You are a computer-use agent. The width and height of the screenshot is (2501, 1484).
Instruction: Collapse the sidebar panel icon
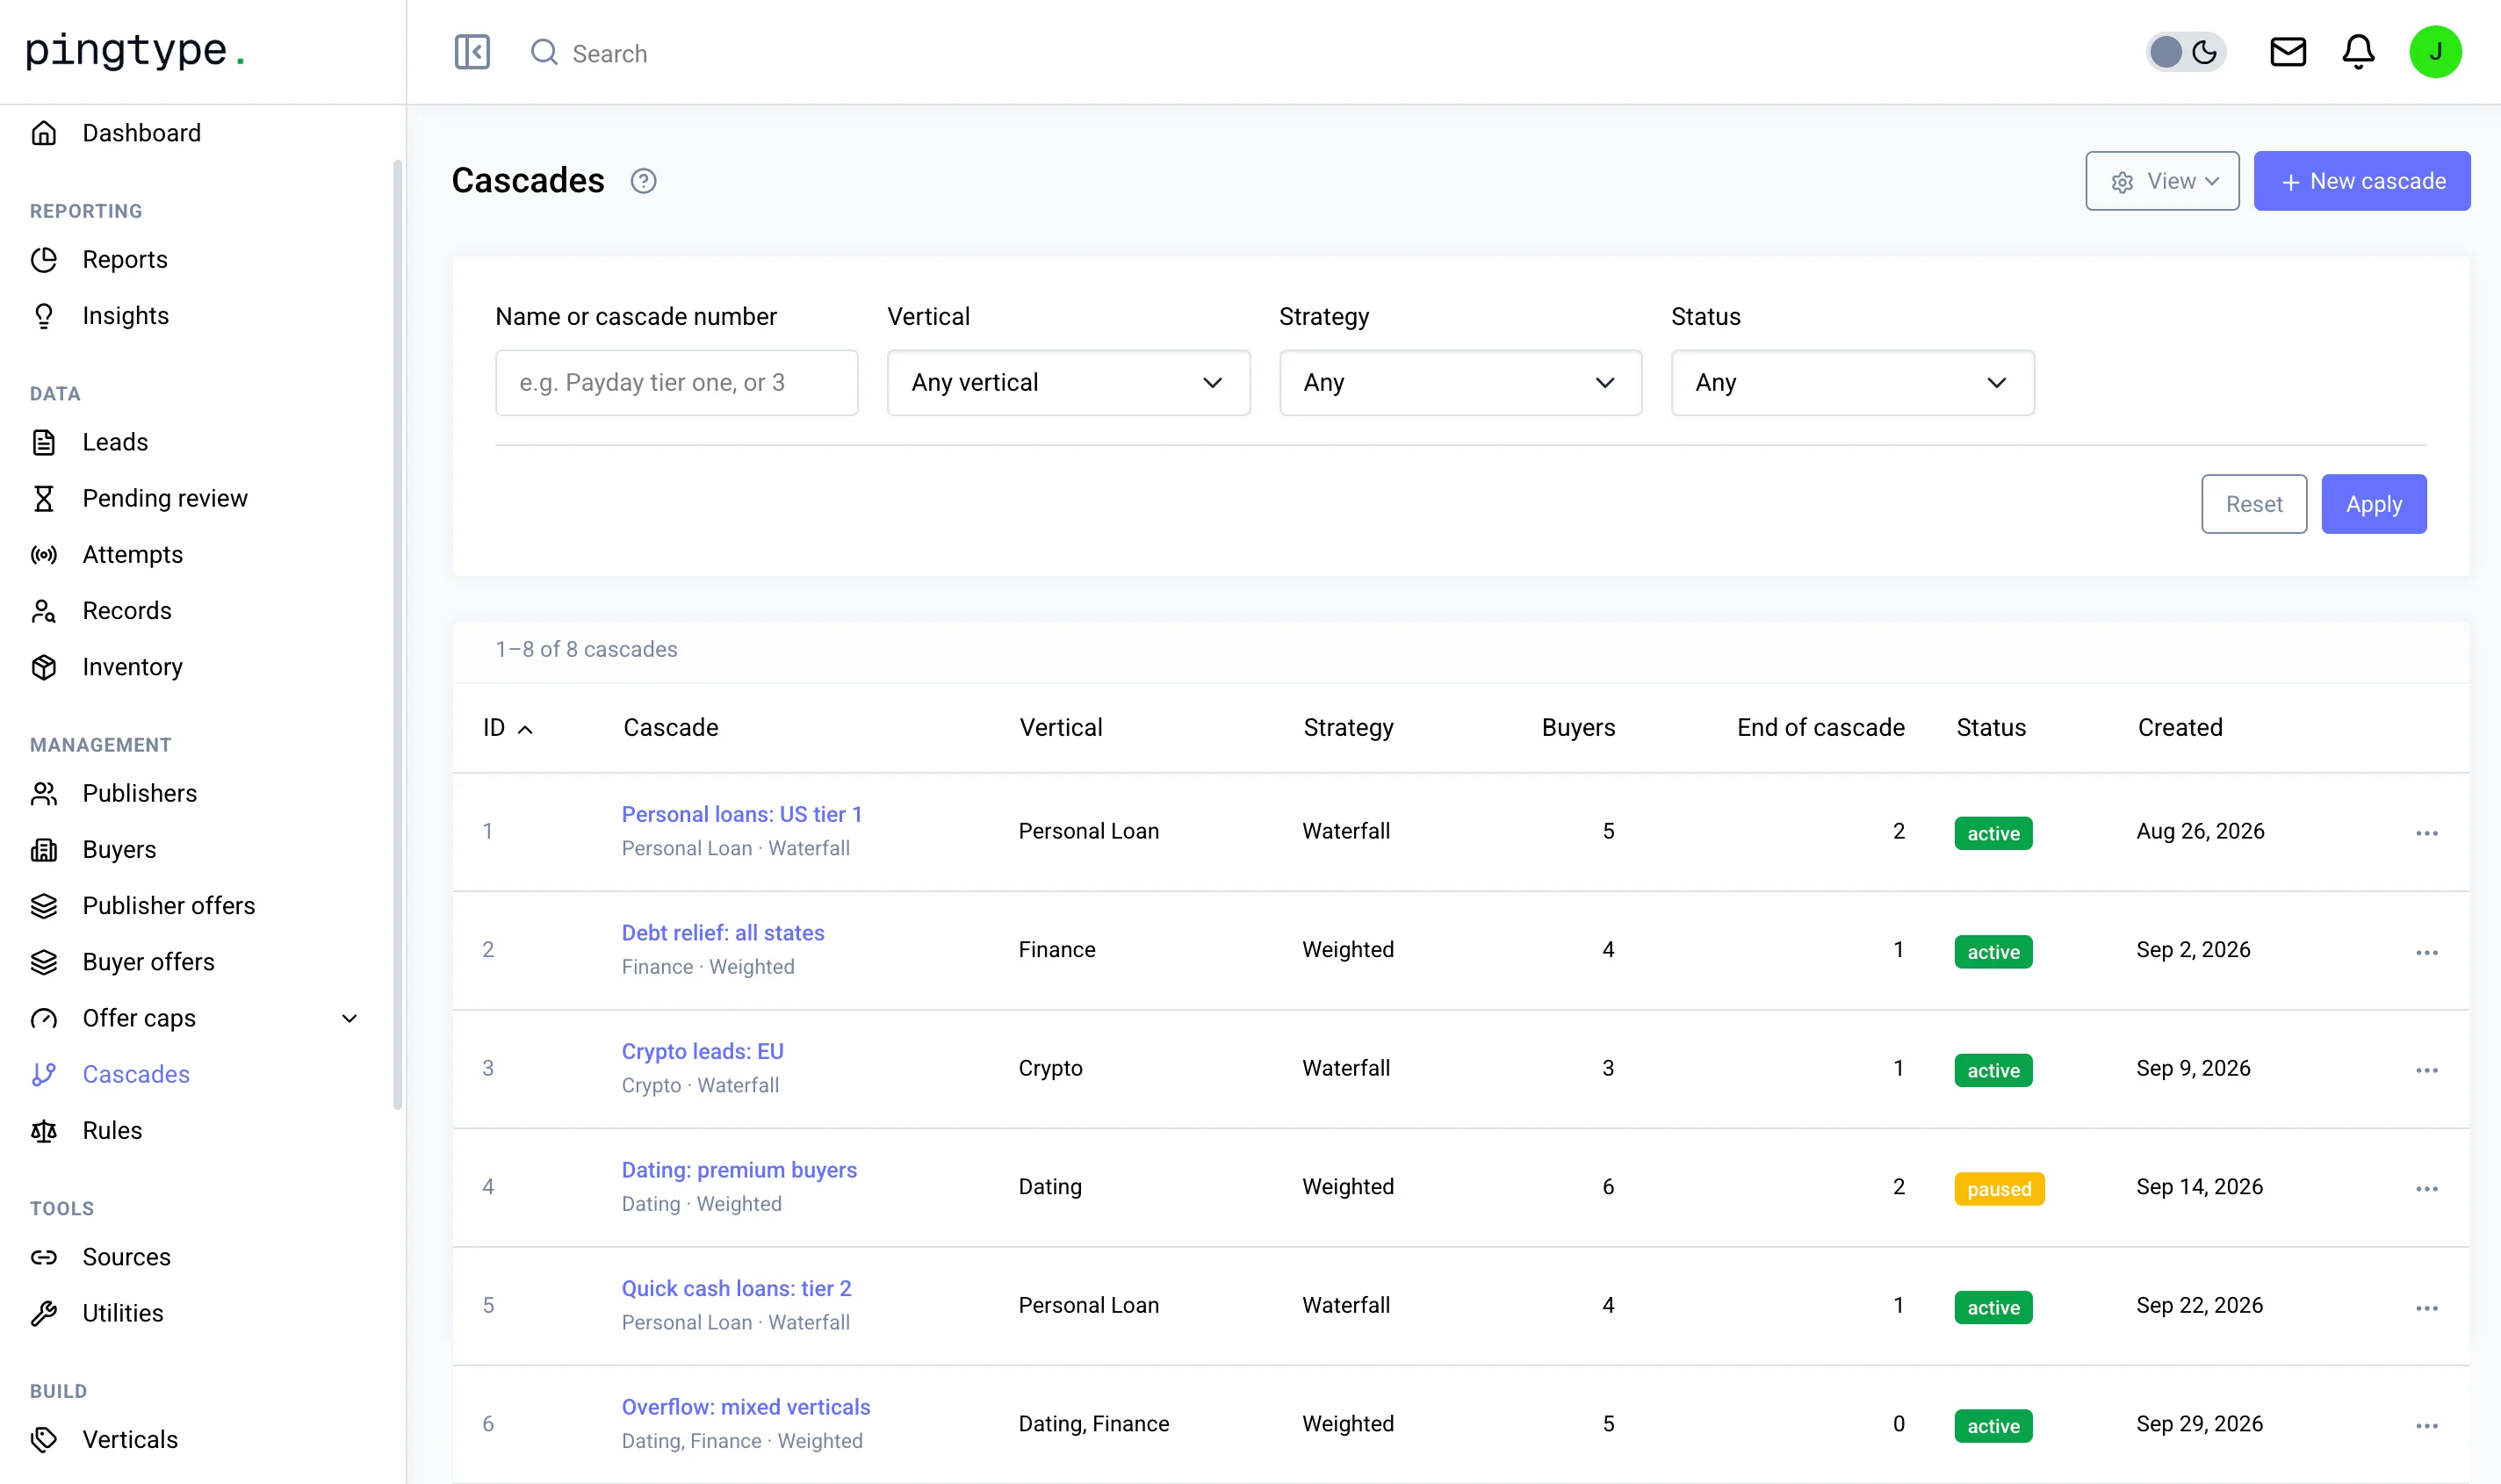472,52
